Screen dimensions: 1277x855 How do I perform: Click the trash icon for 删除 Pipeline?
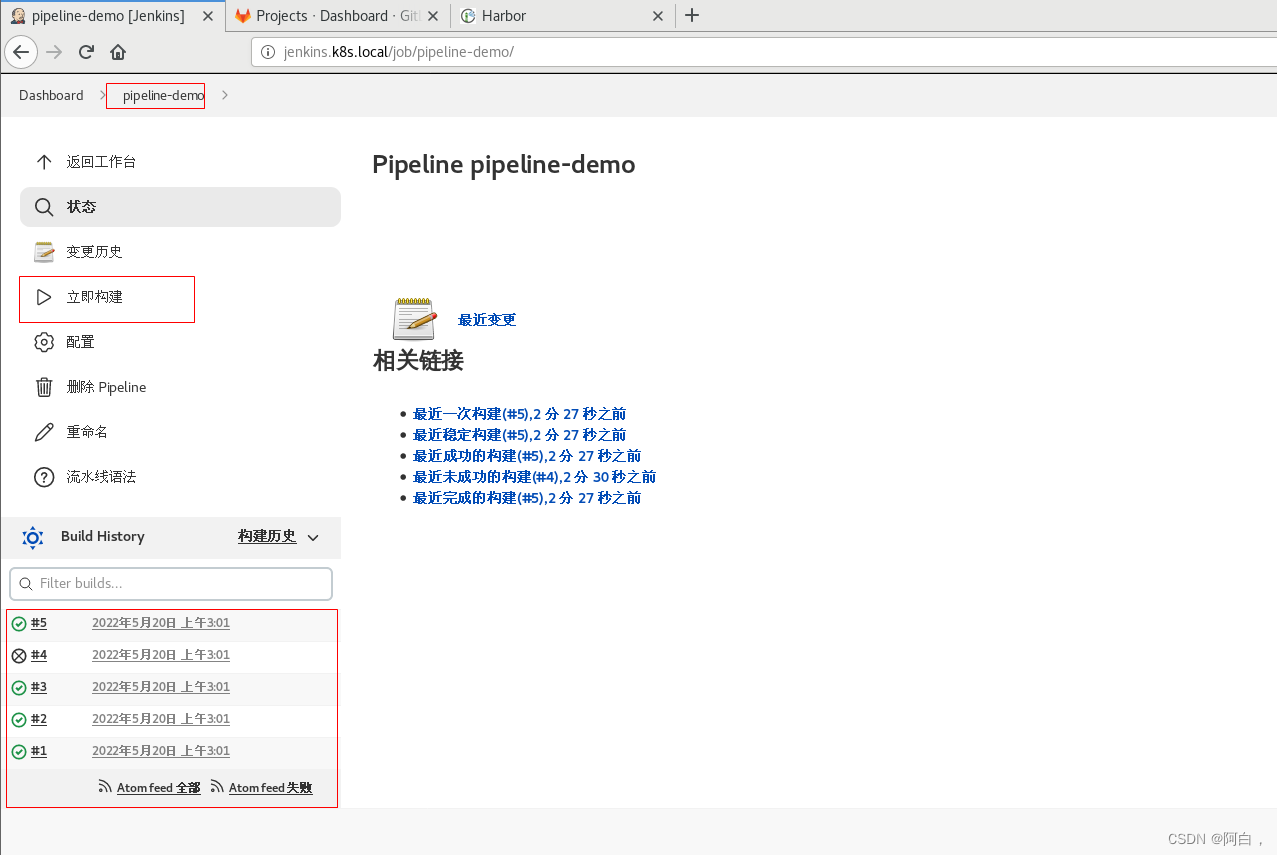point(44,387)
